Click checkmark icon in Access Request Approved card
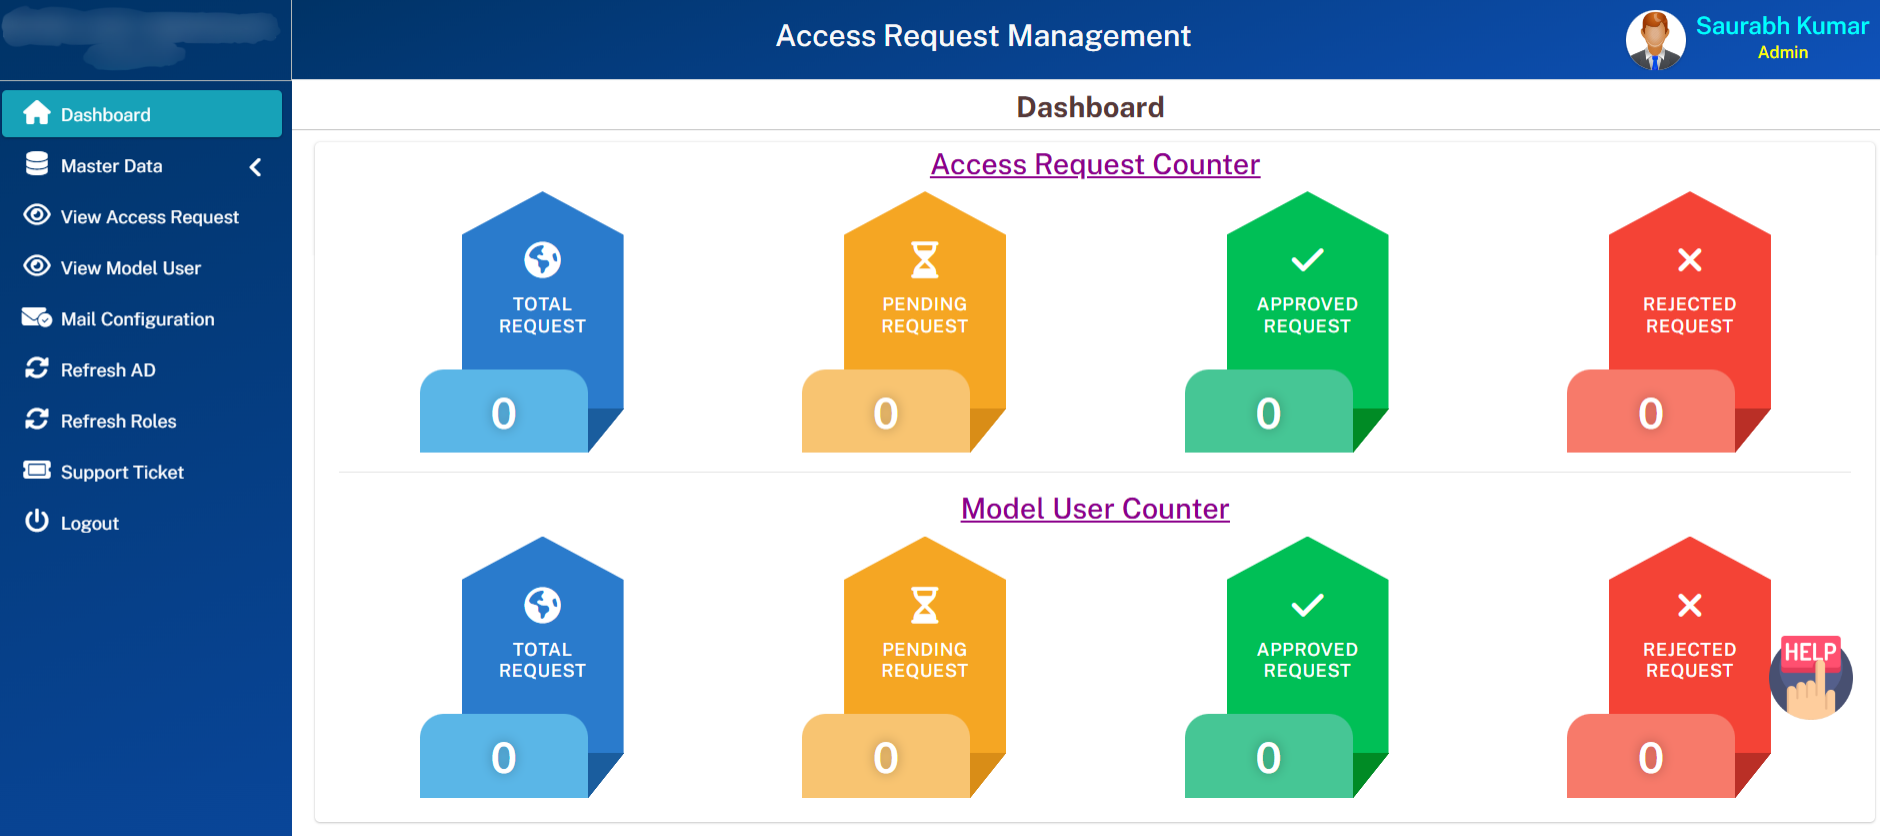Image resolution: width=1880 pixels, height=836 pixels. tap(1307, 260)
